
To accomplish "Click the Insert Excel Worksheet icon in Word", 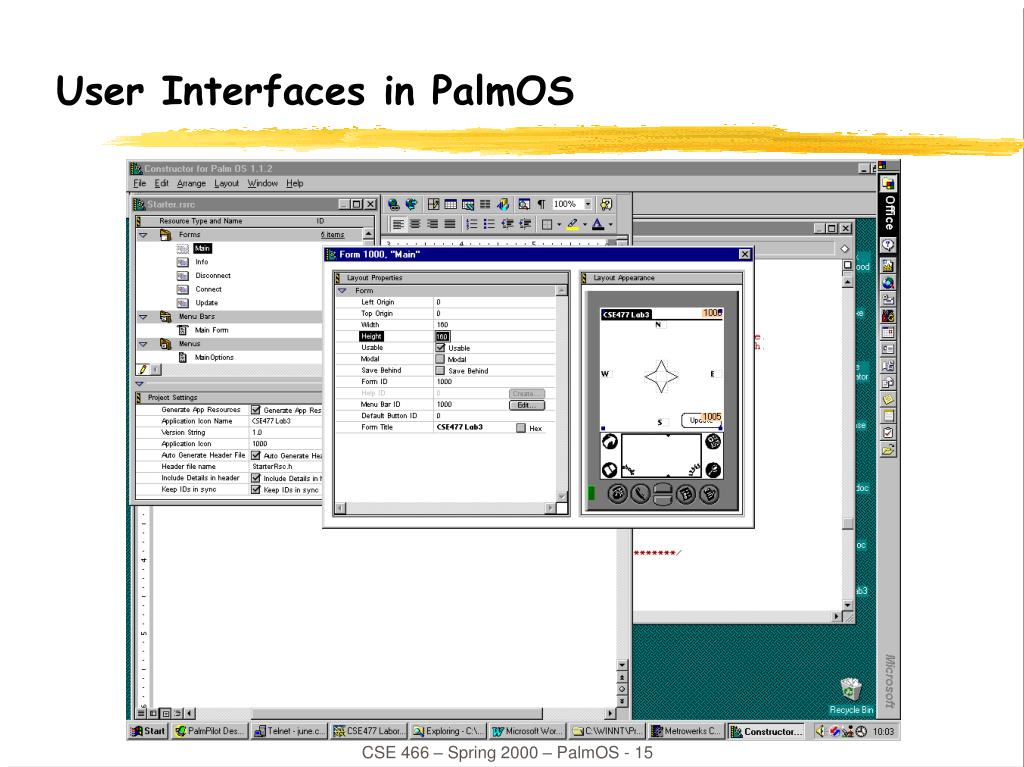I will click(468, 204).
